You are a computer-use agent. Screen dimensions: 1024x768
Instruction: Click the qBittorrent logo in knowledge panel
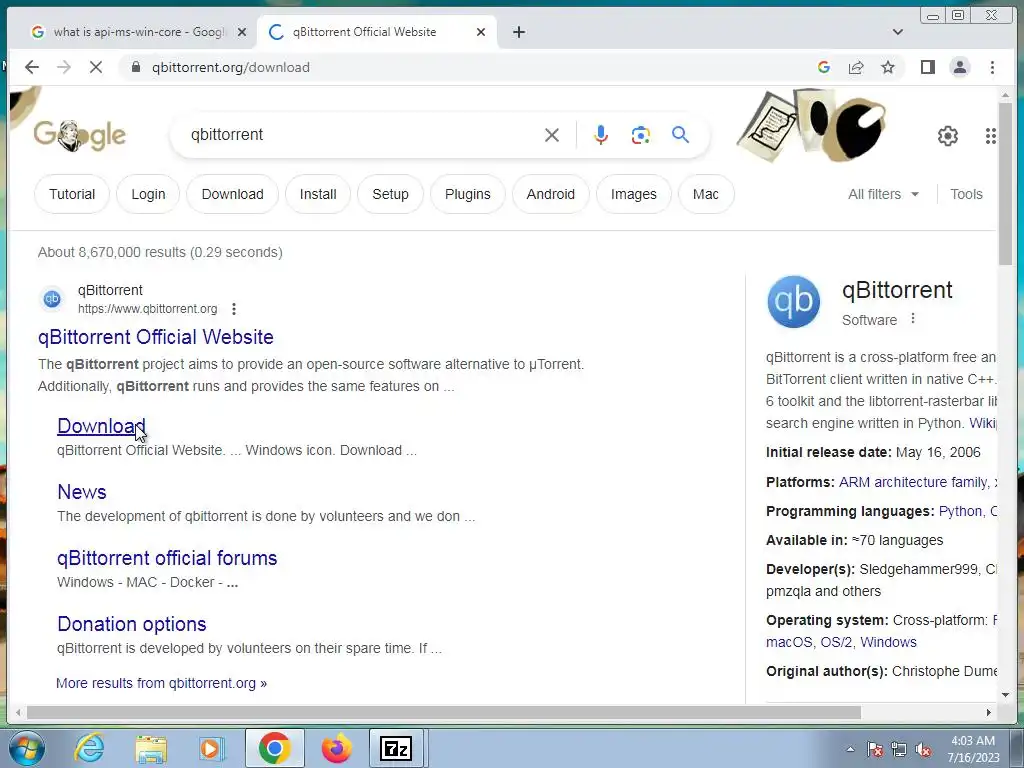tap(793, 302)
